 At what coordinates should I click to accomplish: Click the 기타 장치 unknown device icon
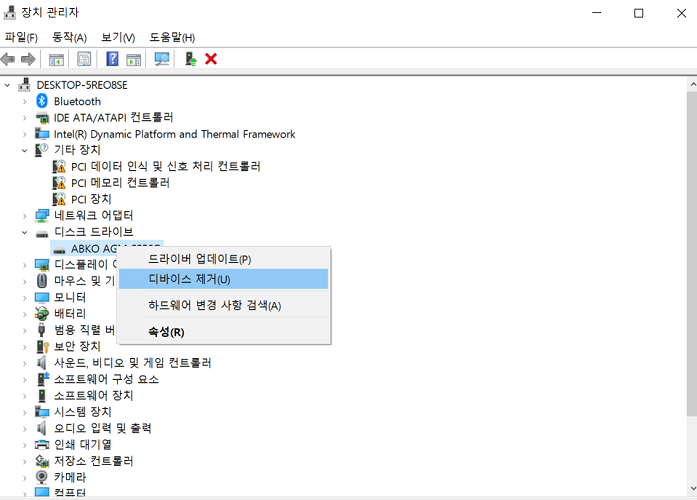(41, 150)
